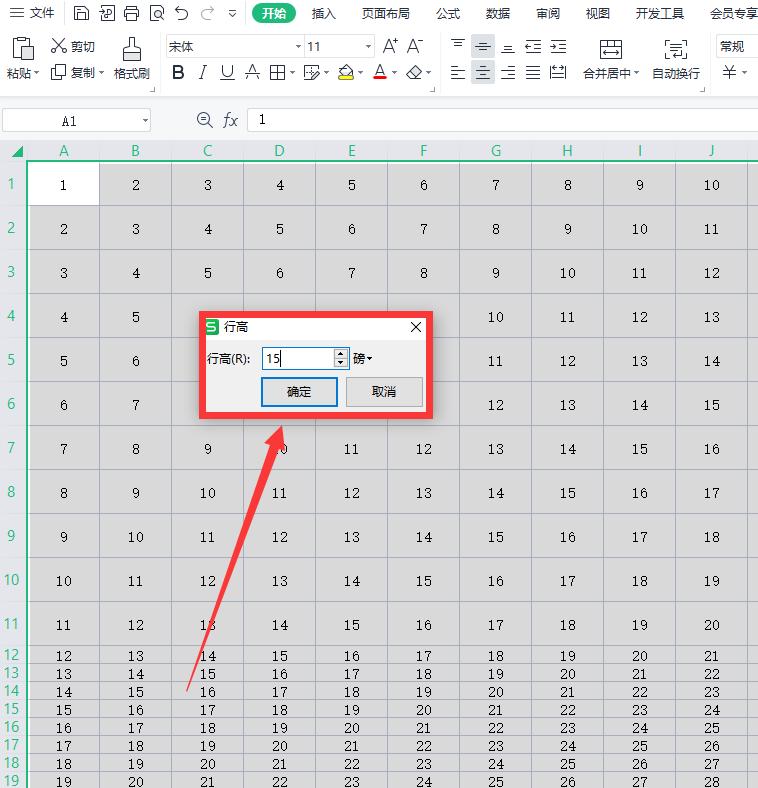Screen dimensions: 758x788
Task: Open the 磅 unit dropdown in dialog
Action: (x=363, y=359)
